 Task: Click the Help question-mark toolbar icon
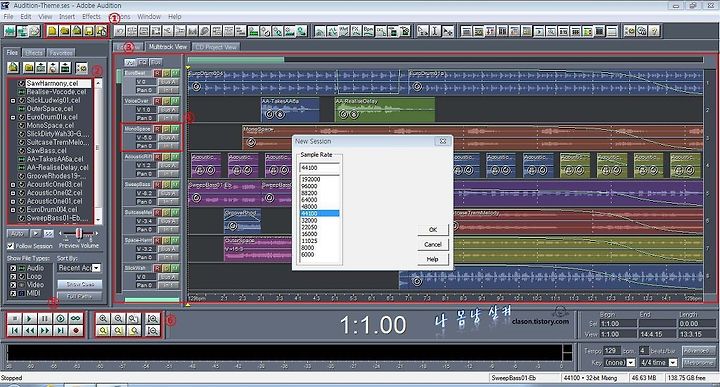pyautogui.click(x=654, y=31)
